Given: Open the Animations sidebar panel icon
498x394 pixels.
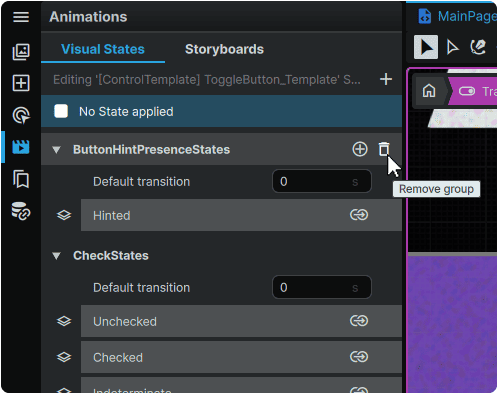Looking at the screenshot, I should (21, 147).
